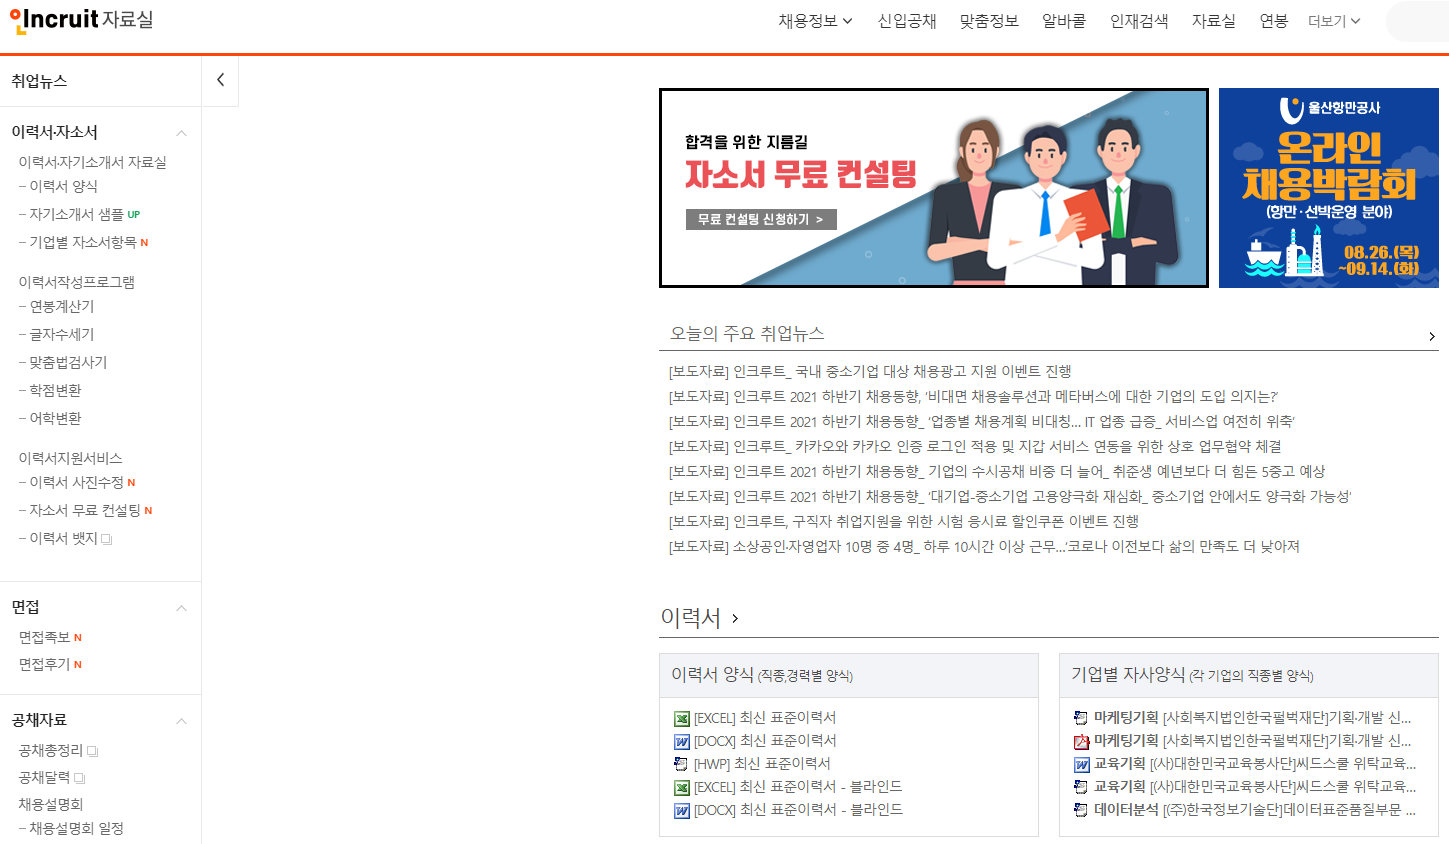The height and width of the screenshot is (844, 1449).
Task: Open 채용설명회 일정 sidebar link
Action: tap(76, 828)
